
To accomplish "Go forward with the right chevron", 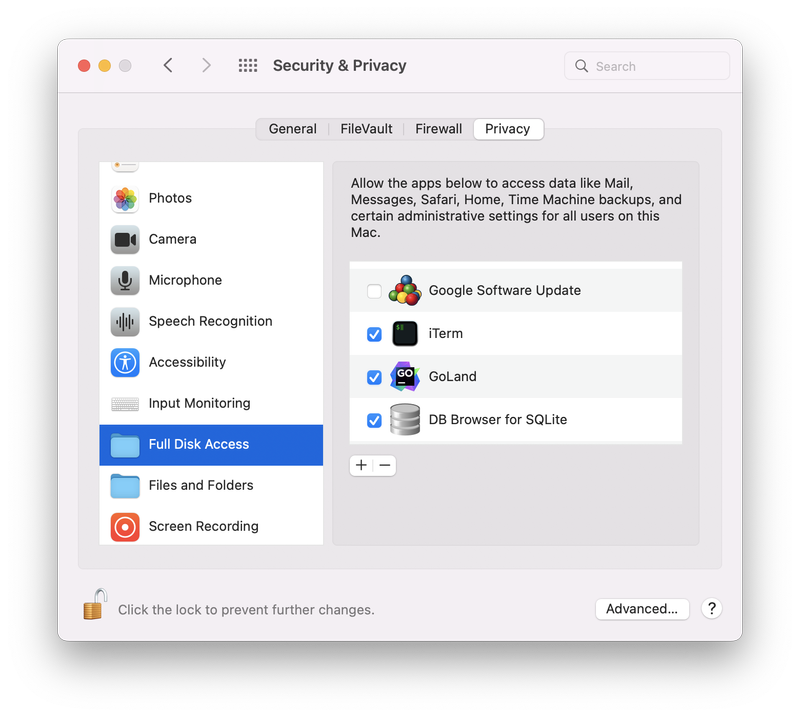I will (206, 65).
